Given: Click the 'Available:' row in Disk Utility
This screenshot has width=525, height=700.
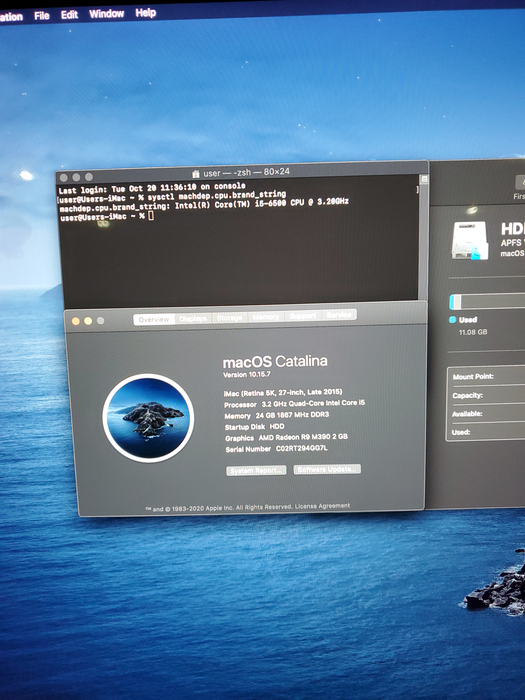Looking at the screenshot, I should click(488, 413).
